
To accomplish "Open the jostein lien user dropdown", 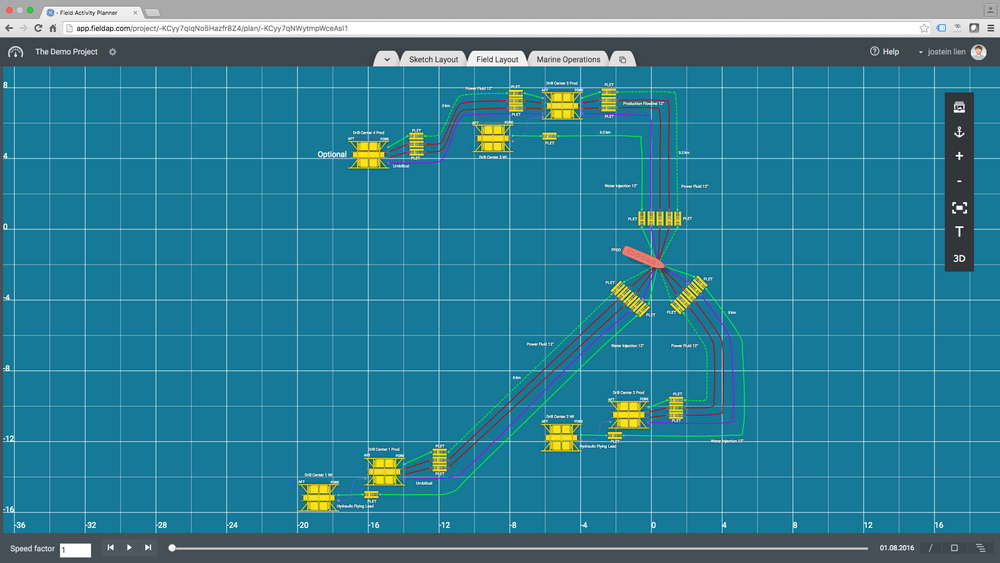I will coord(943,52).
